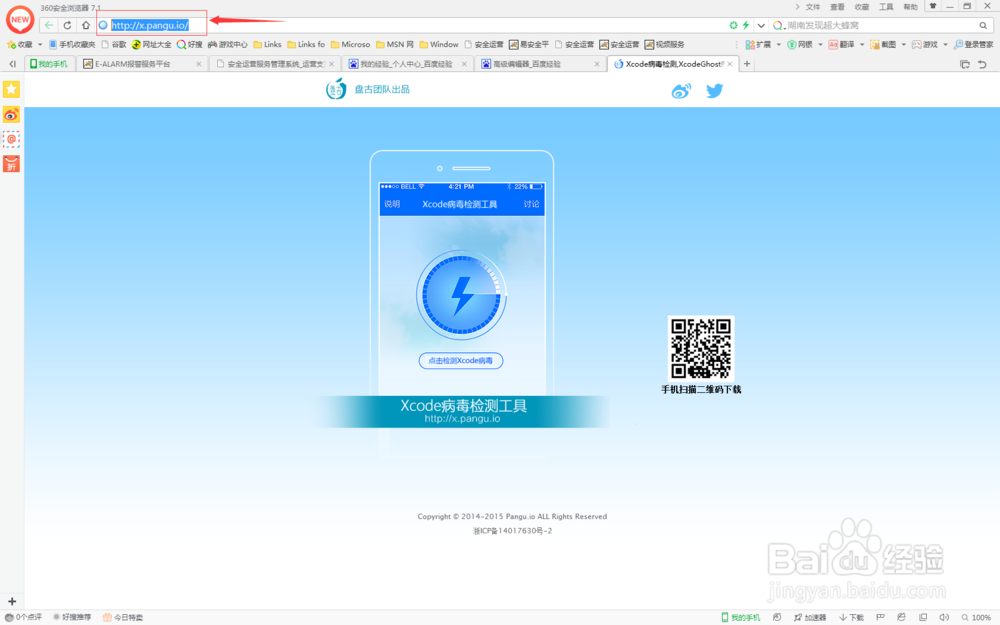Open the 工具 menu
Viewport: 1000px width, 625px height.
pyautogui.click(x=886, y=7)
